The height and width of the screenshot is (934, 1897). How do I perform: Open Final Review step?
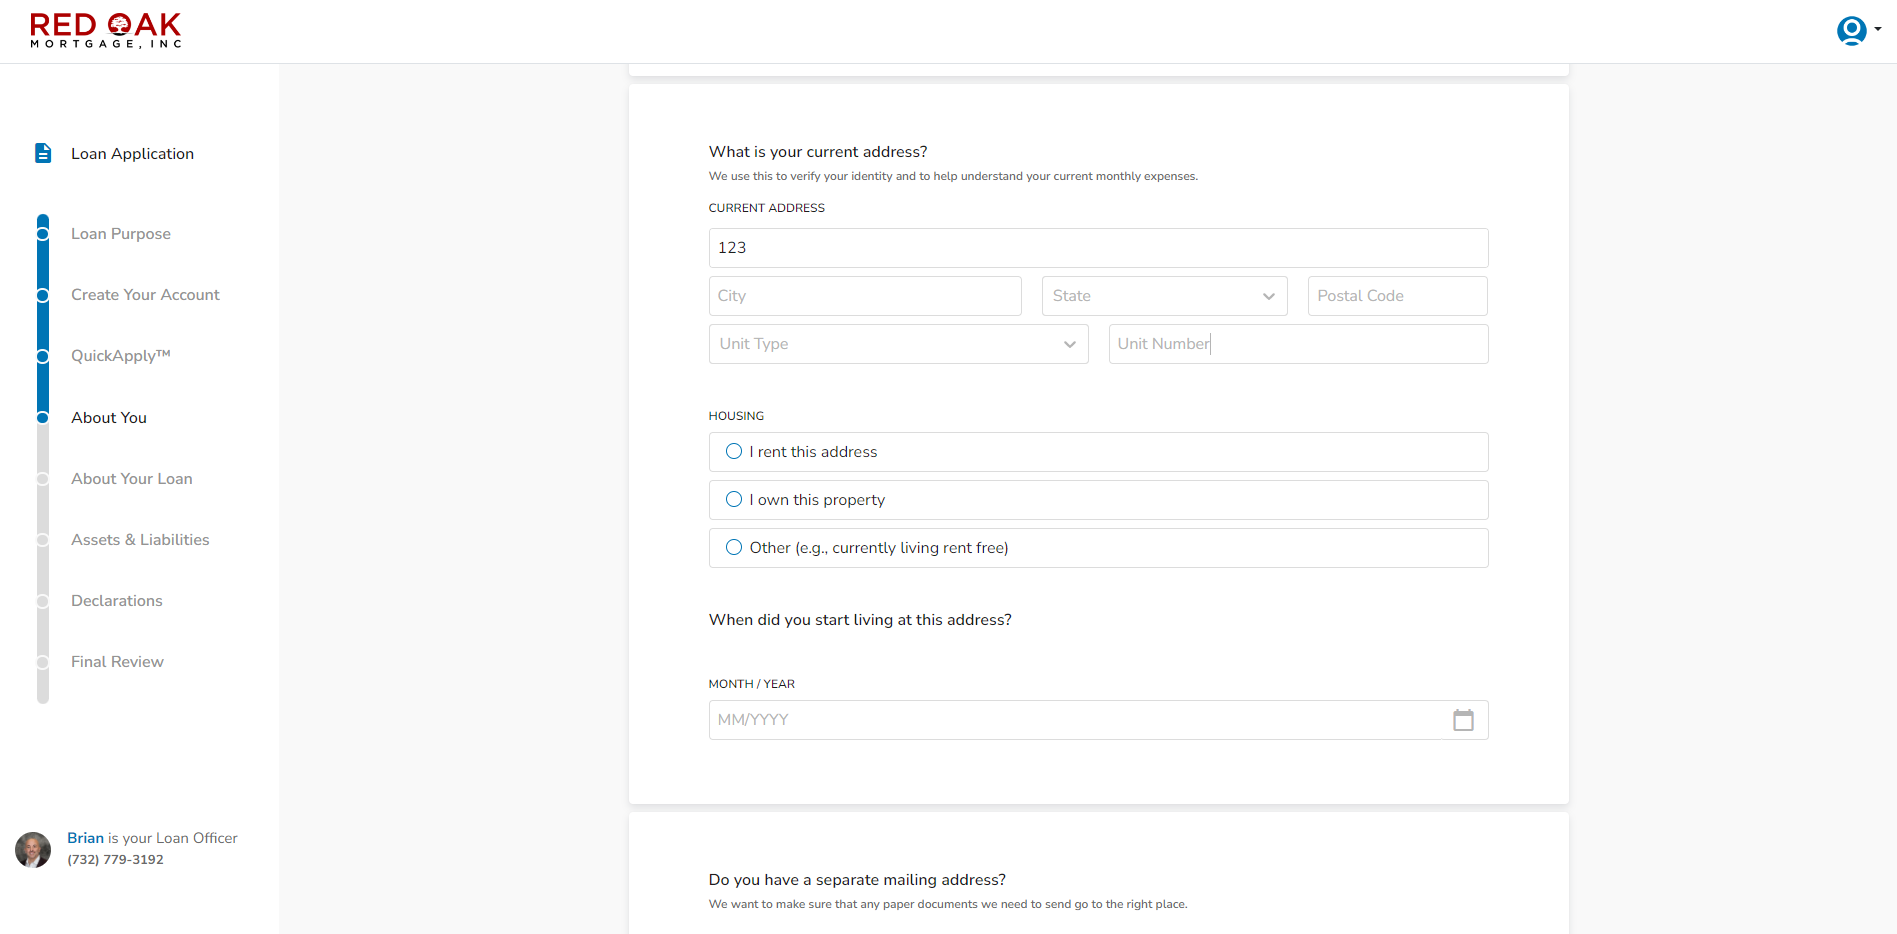(117, 662)
